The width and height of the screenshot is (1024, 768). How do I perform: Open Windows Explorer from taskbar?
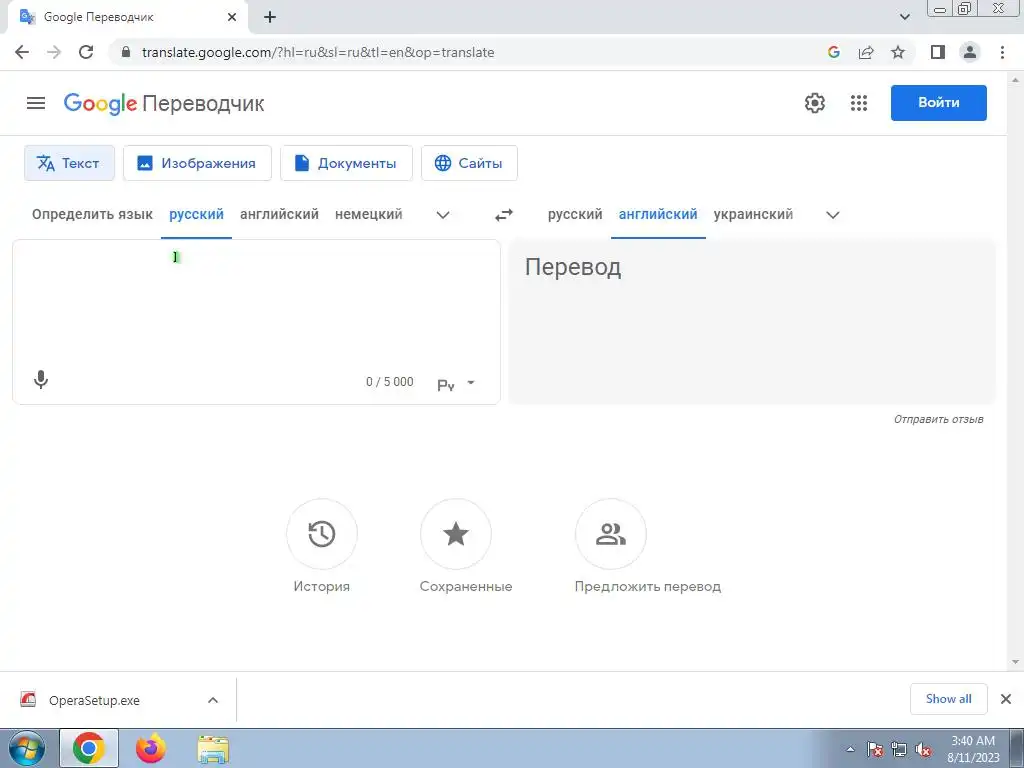pos(213,749)
